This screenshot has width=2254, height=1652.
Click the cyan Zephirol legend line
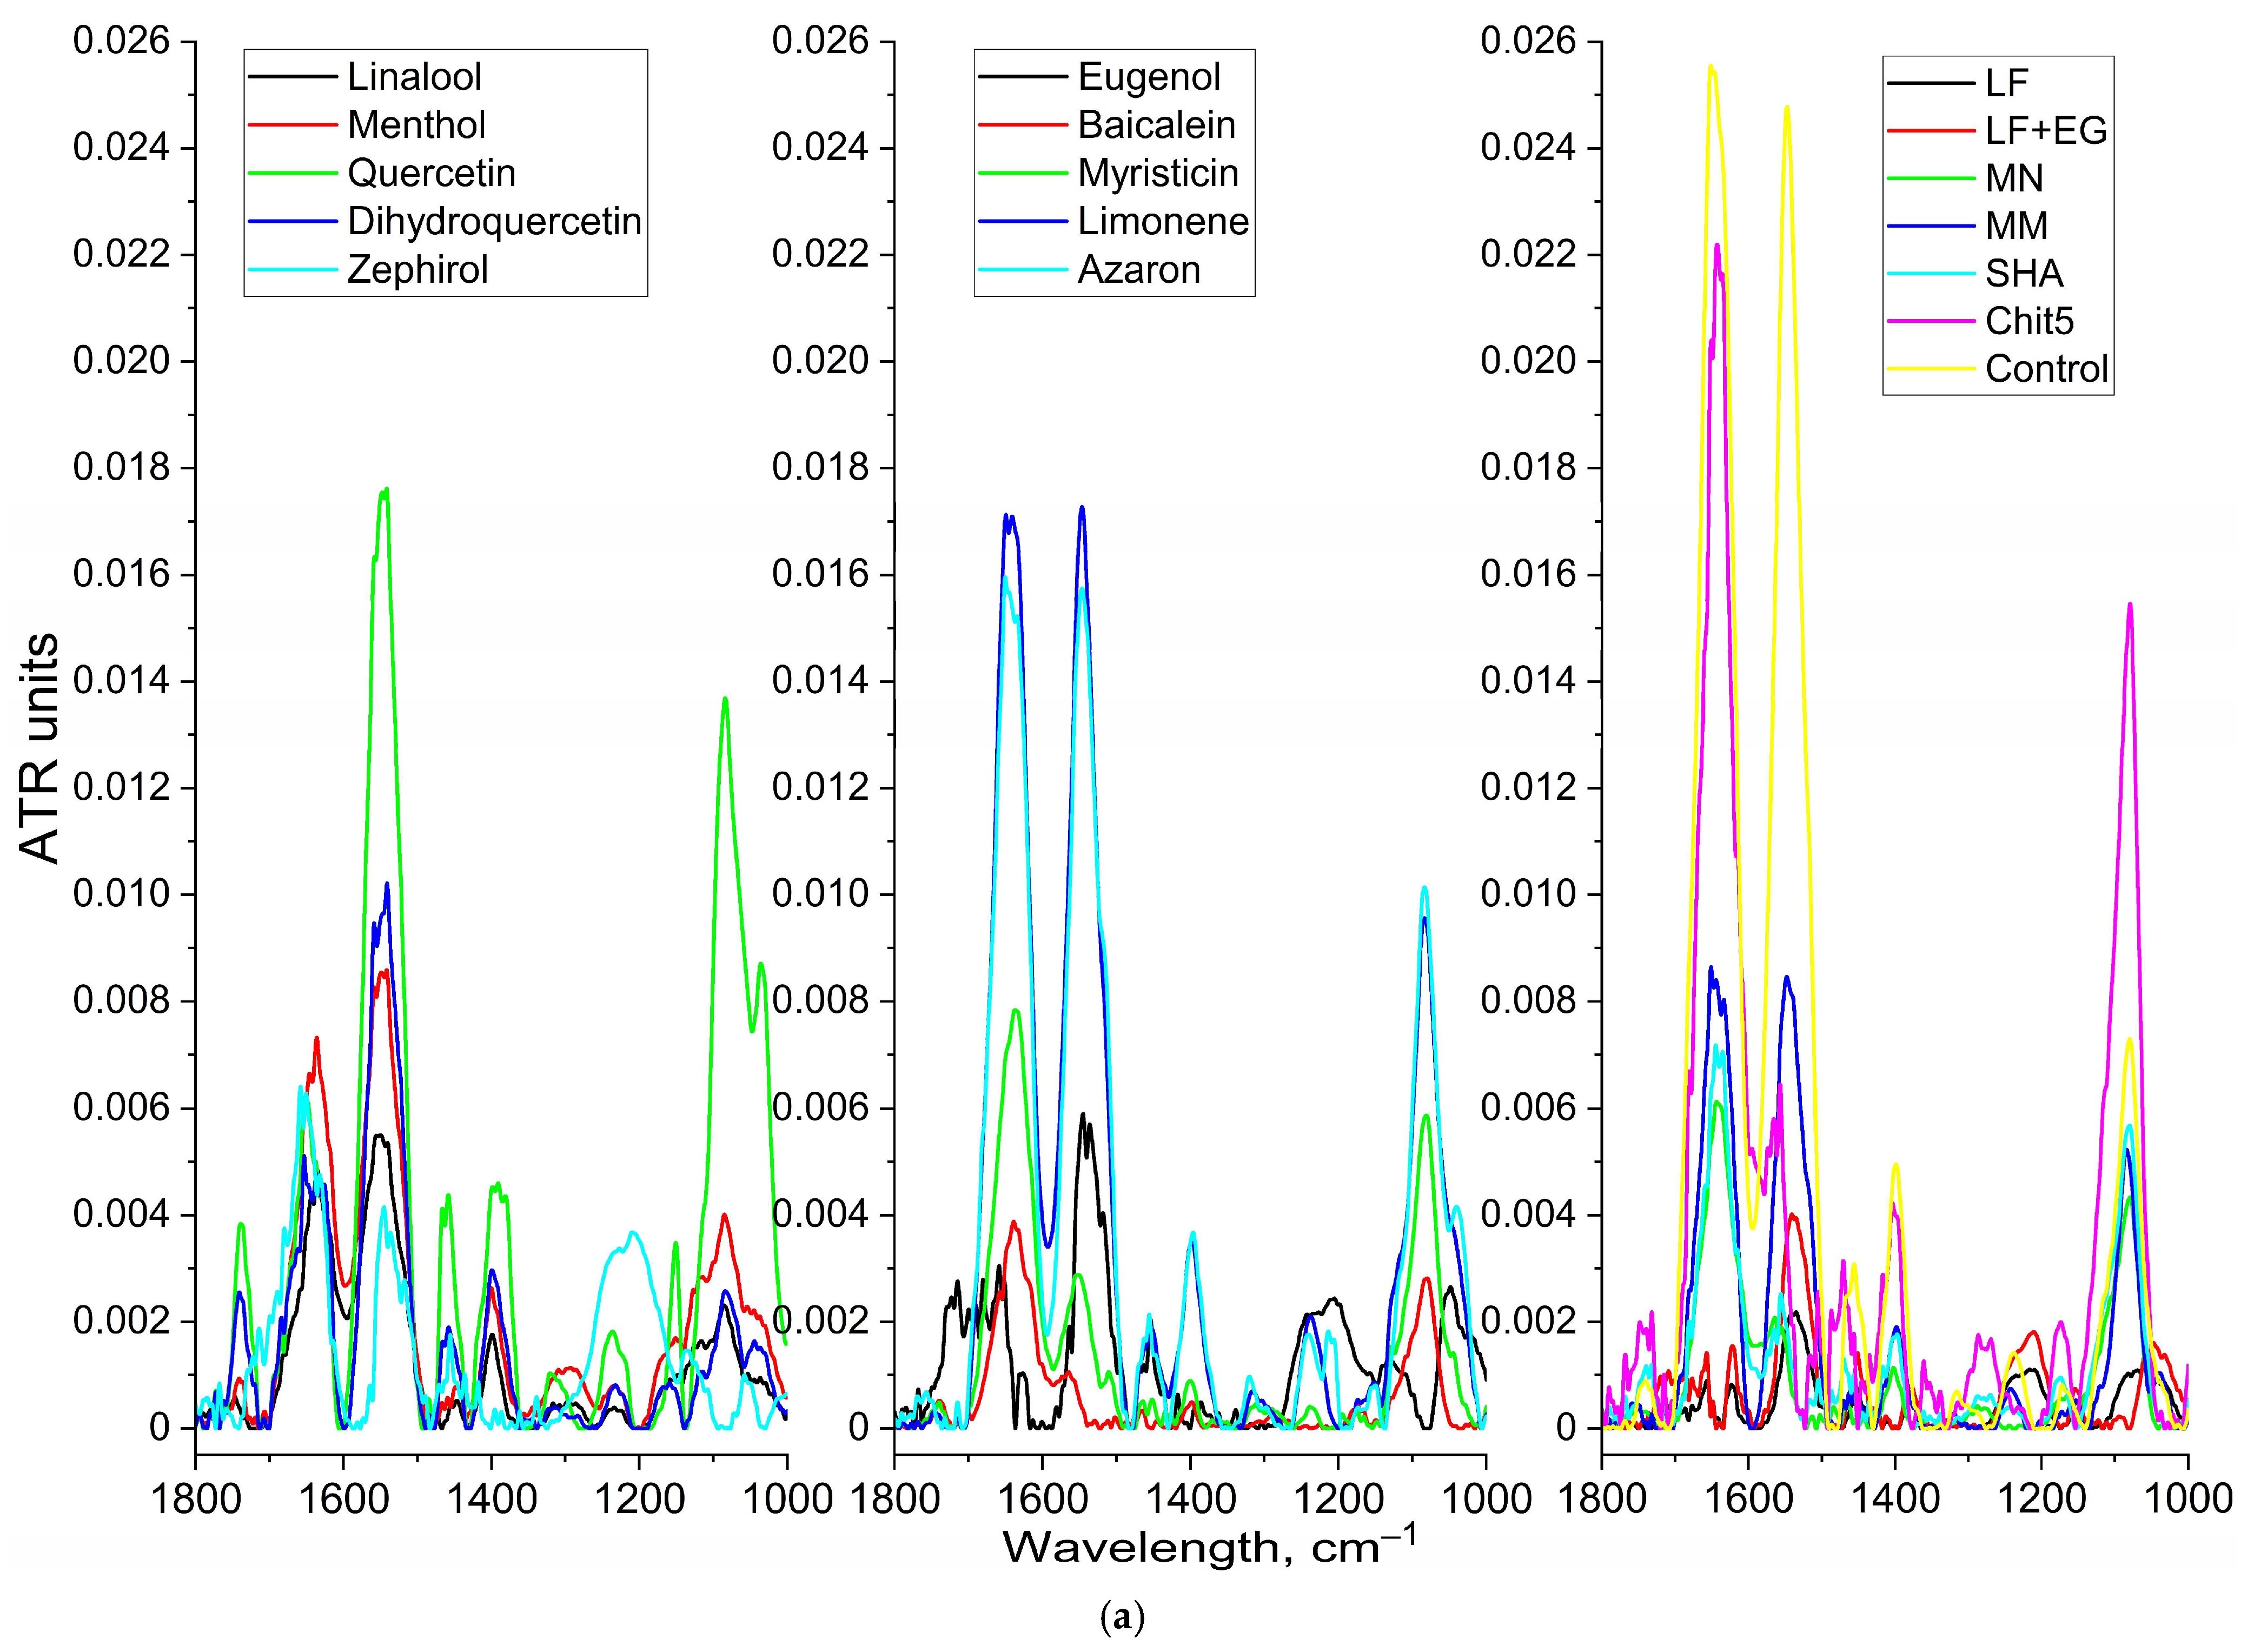click(x=292, y=269)
